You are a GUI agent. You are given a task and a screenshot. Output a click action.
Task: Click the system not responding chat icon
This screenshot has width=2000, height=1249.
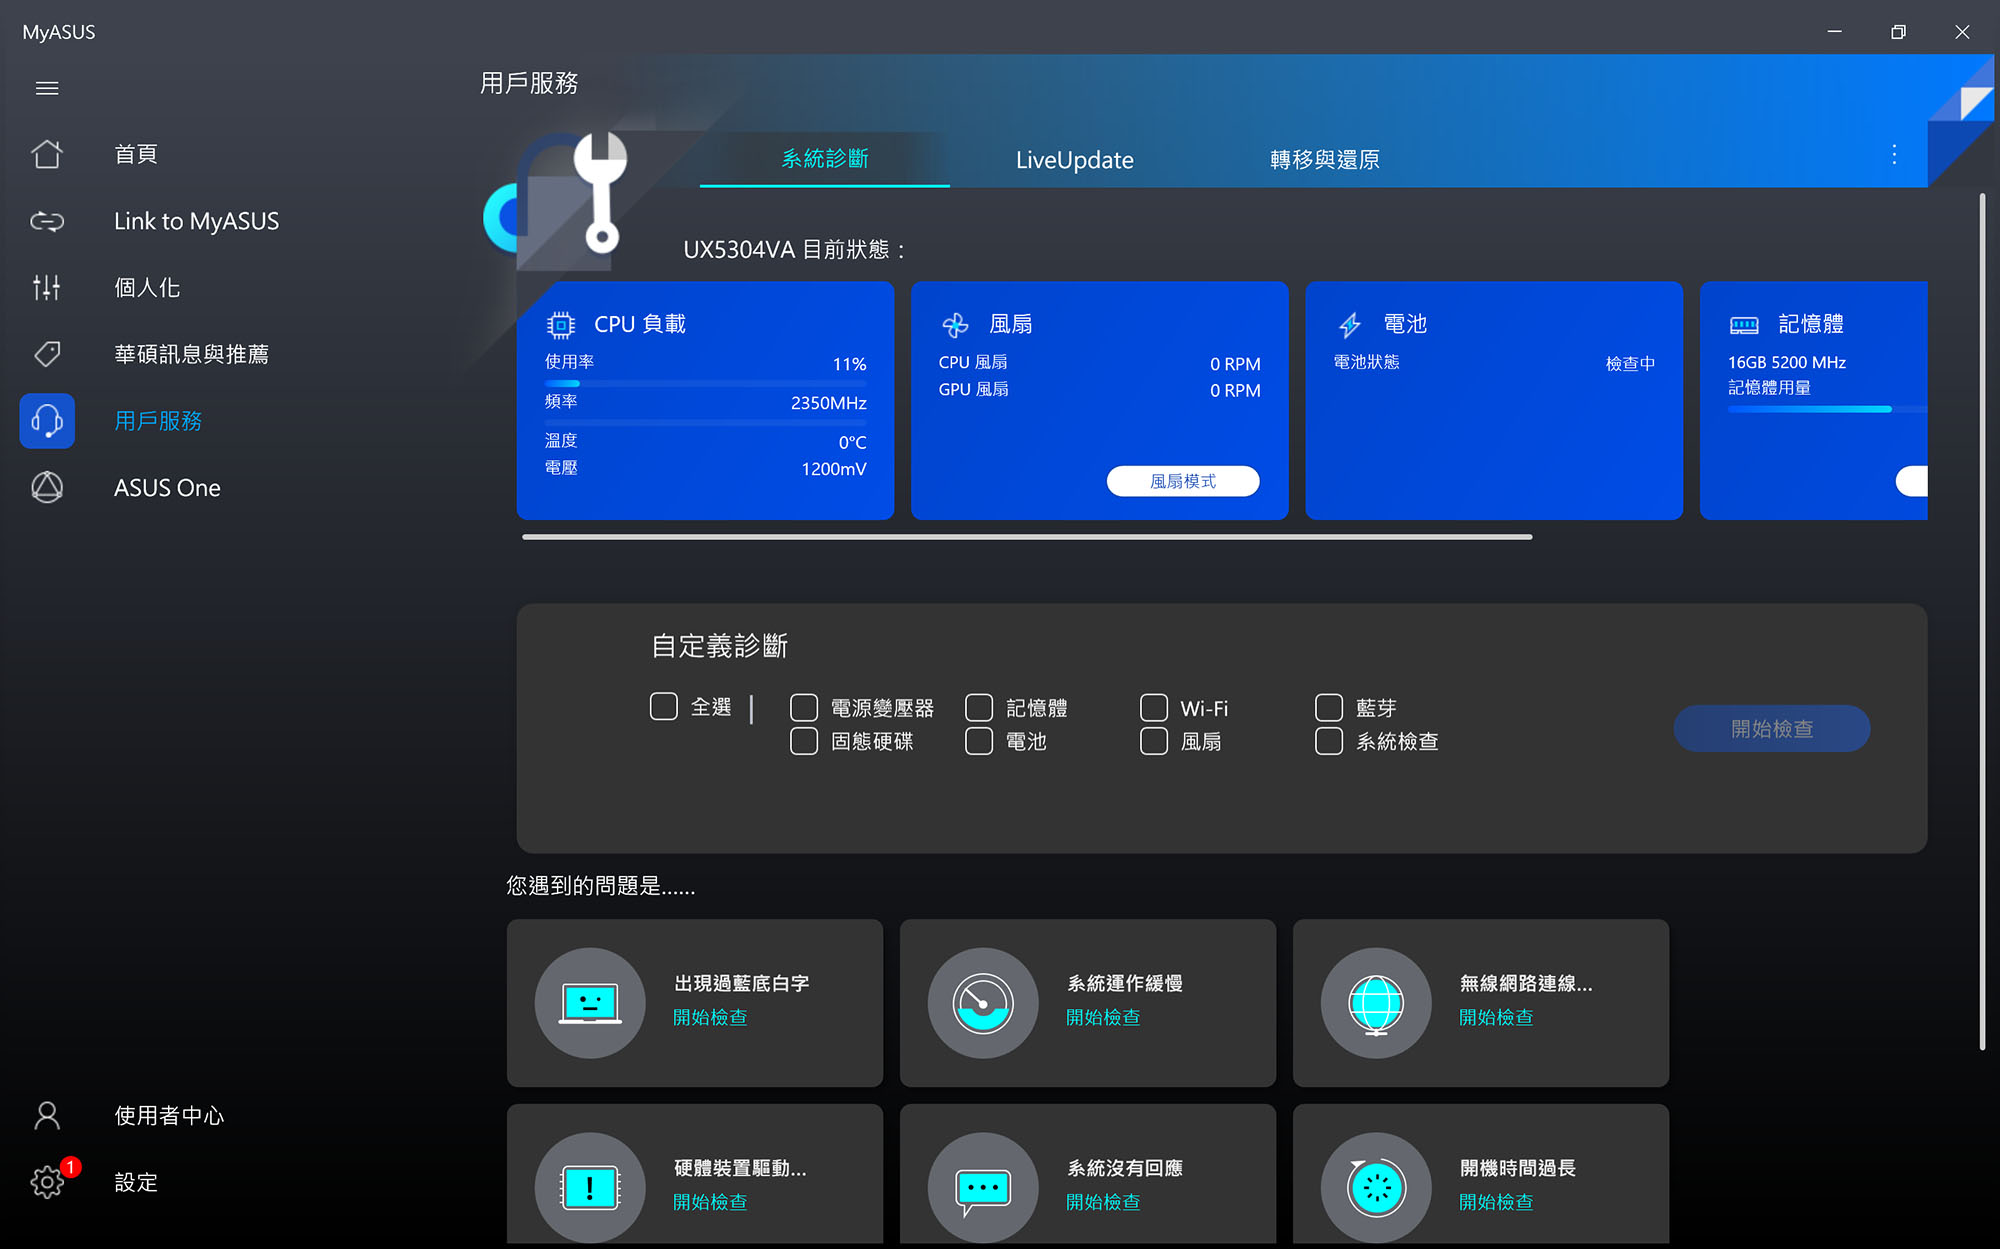pos(983,1188)
